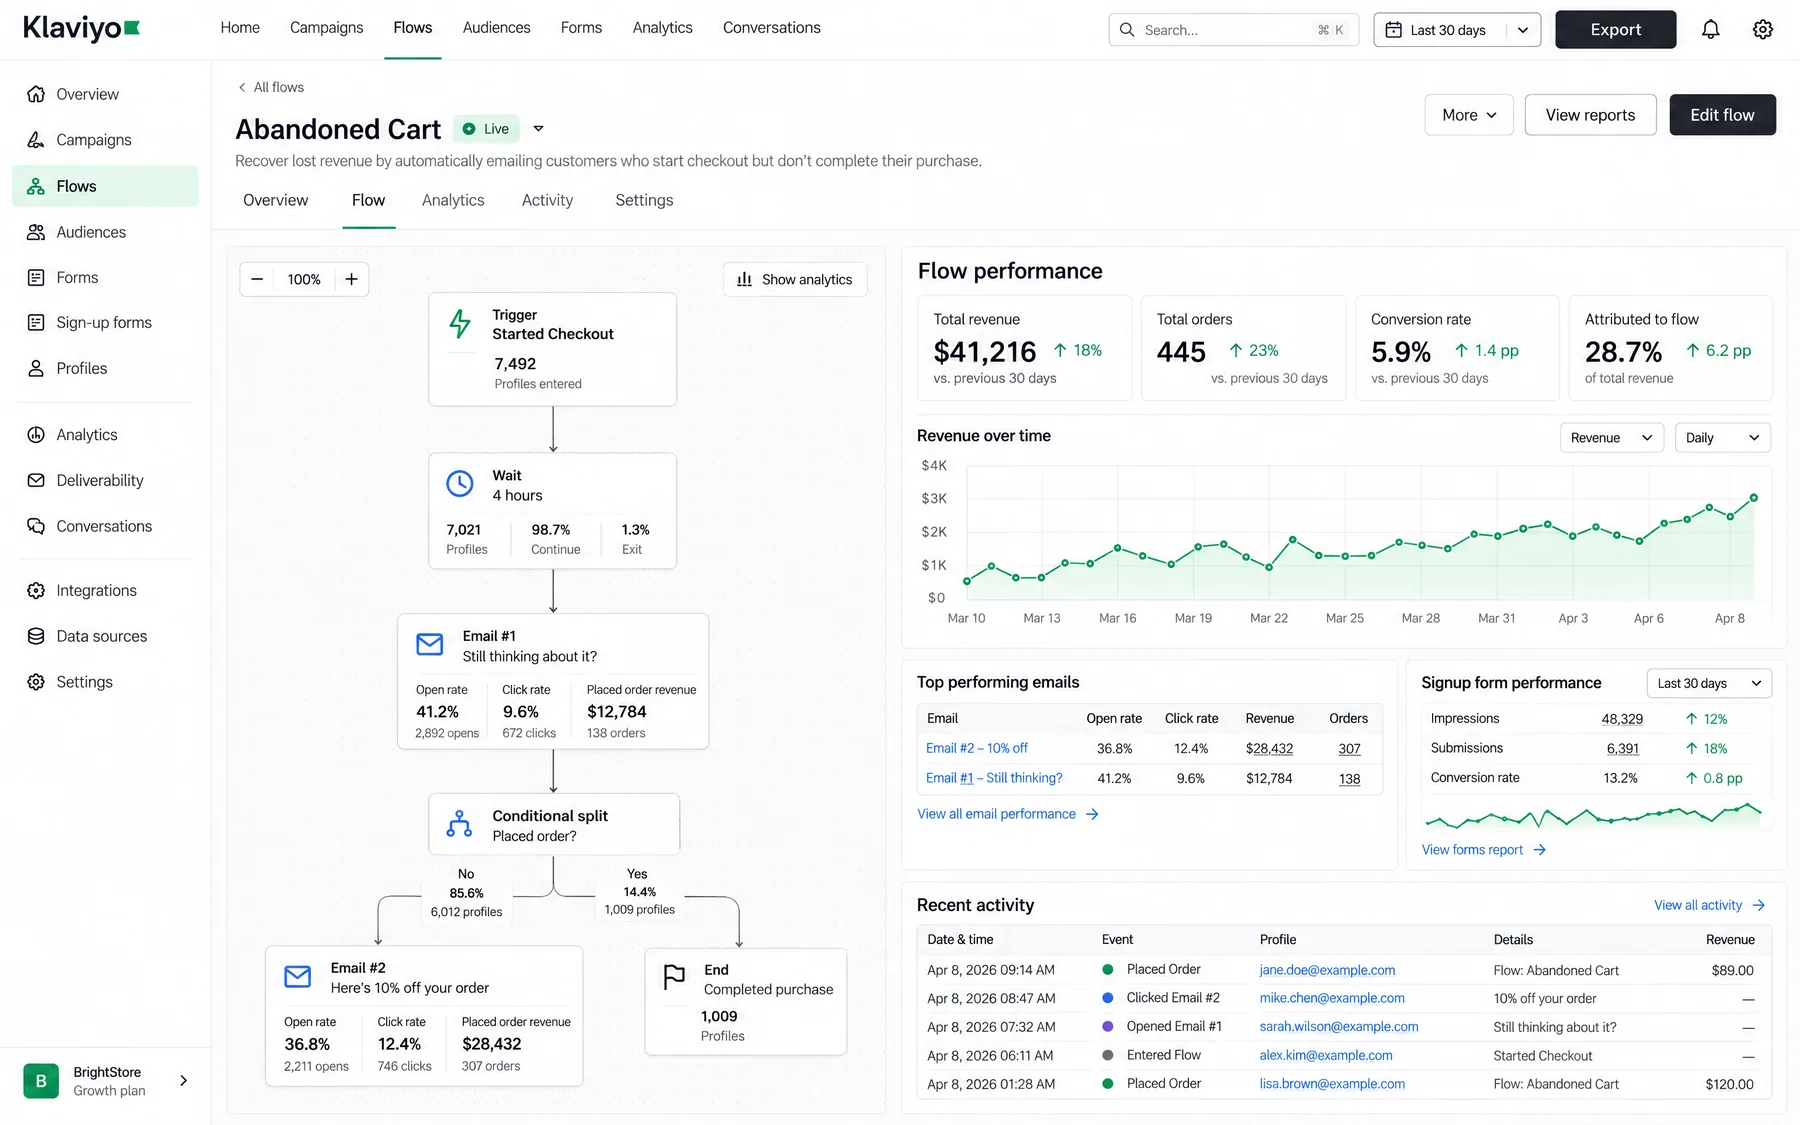This screenshot has height=1125, width=1800.
Task: Click the 6,391 submissions value
Action: tap(1622, 748)
